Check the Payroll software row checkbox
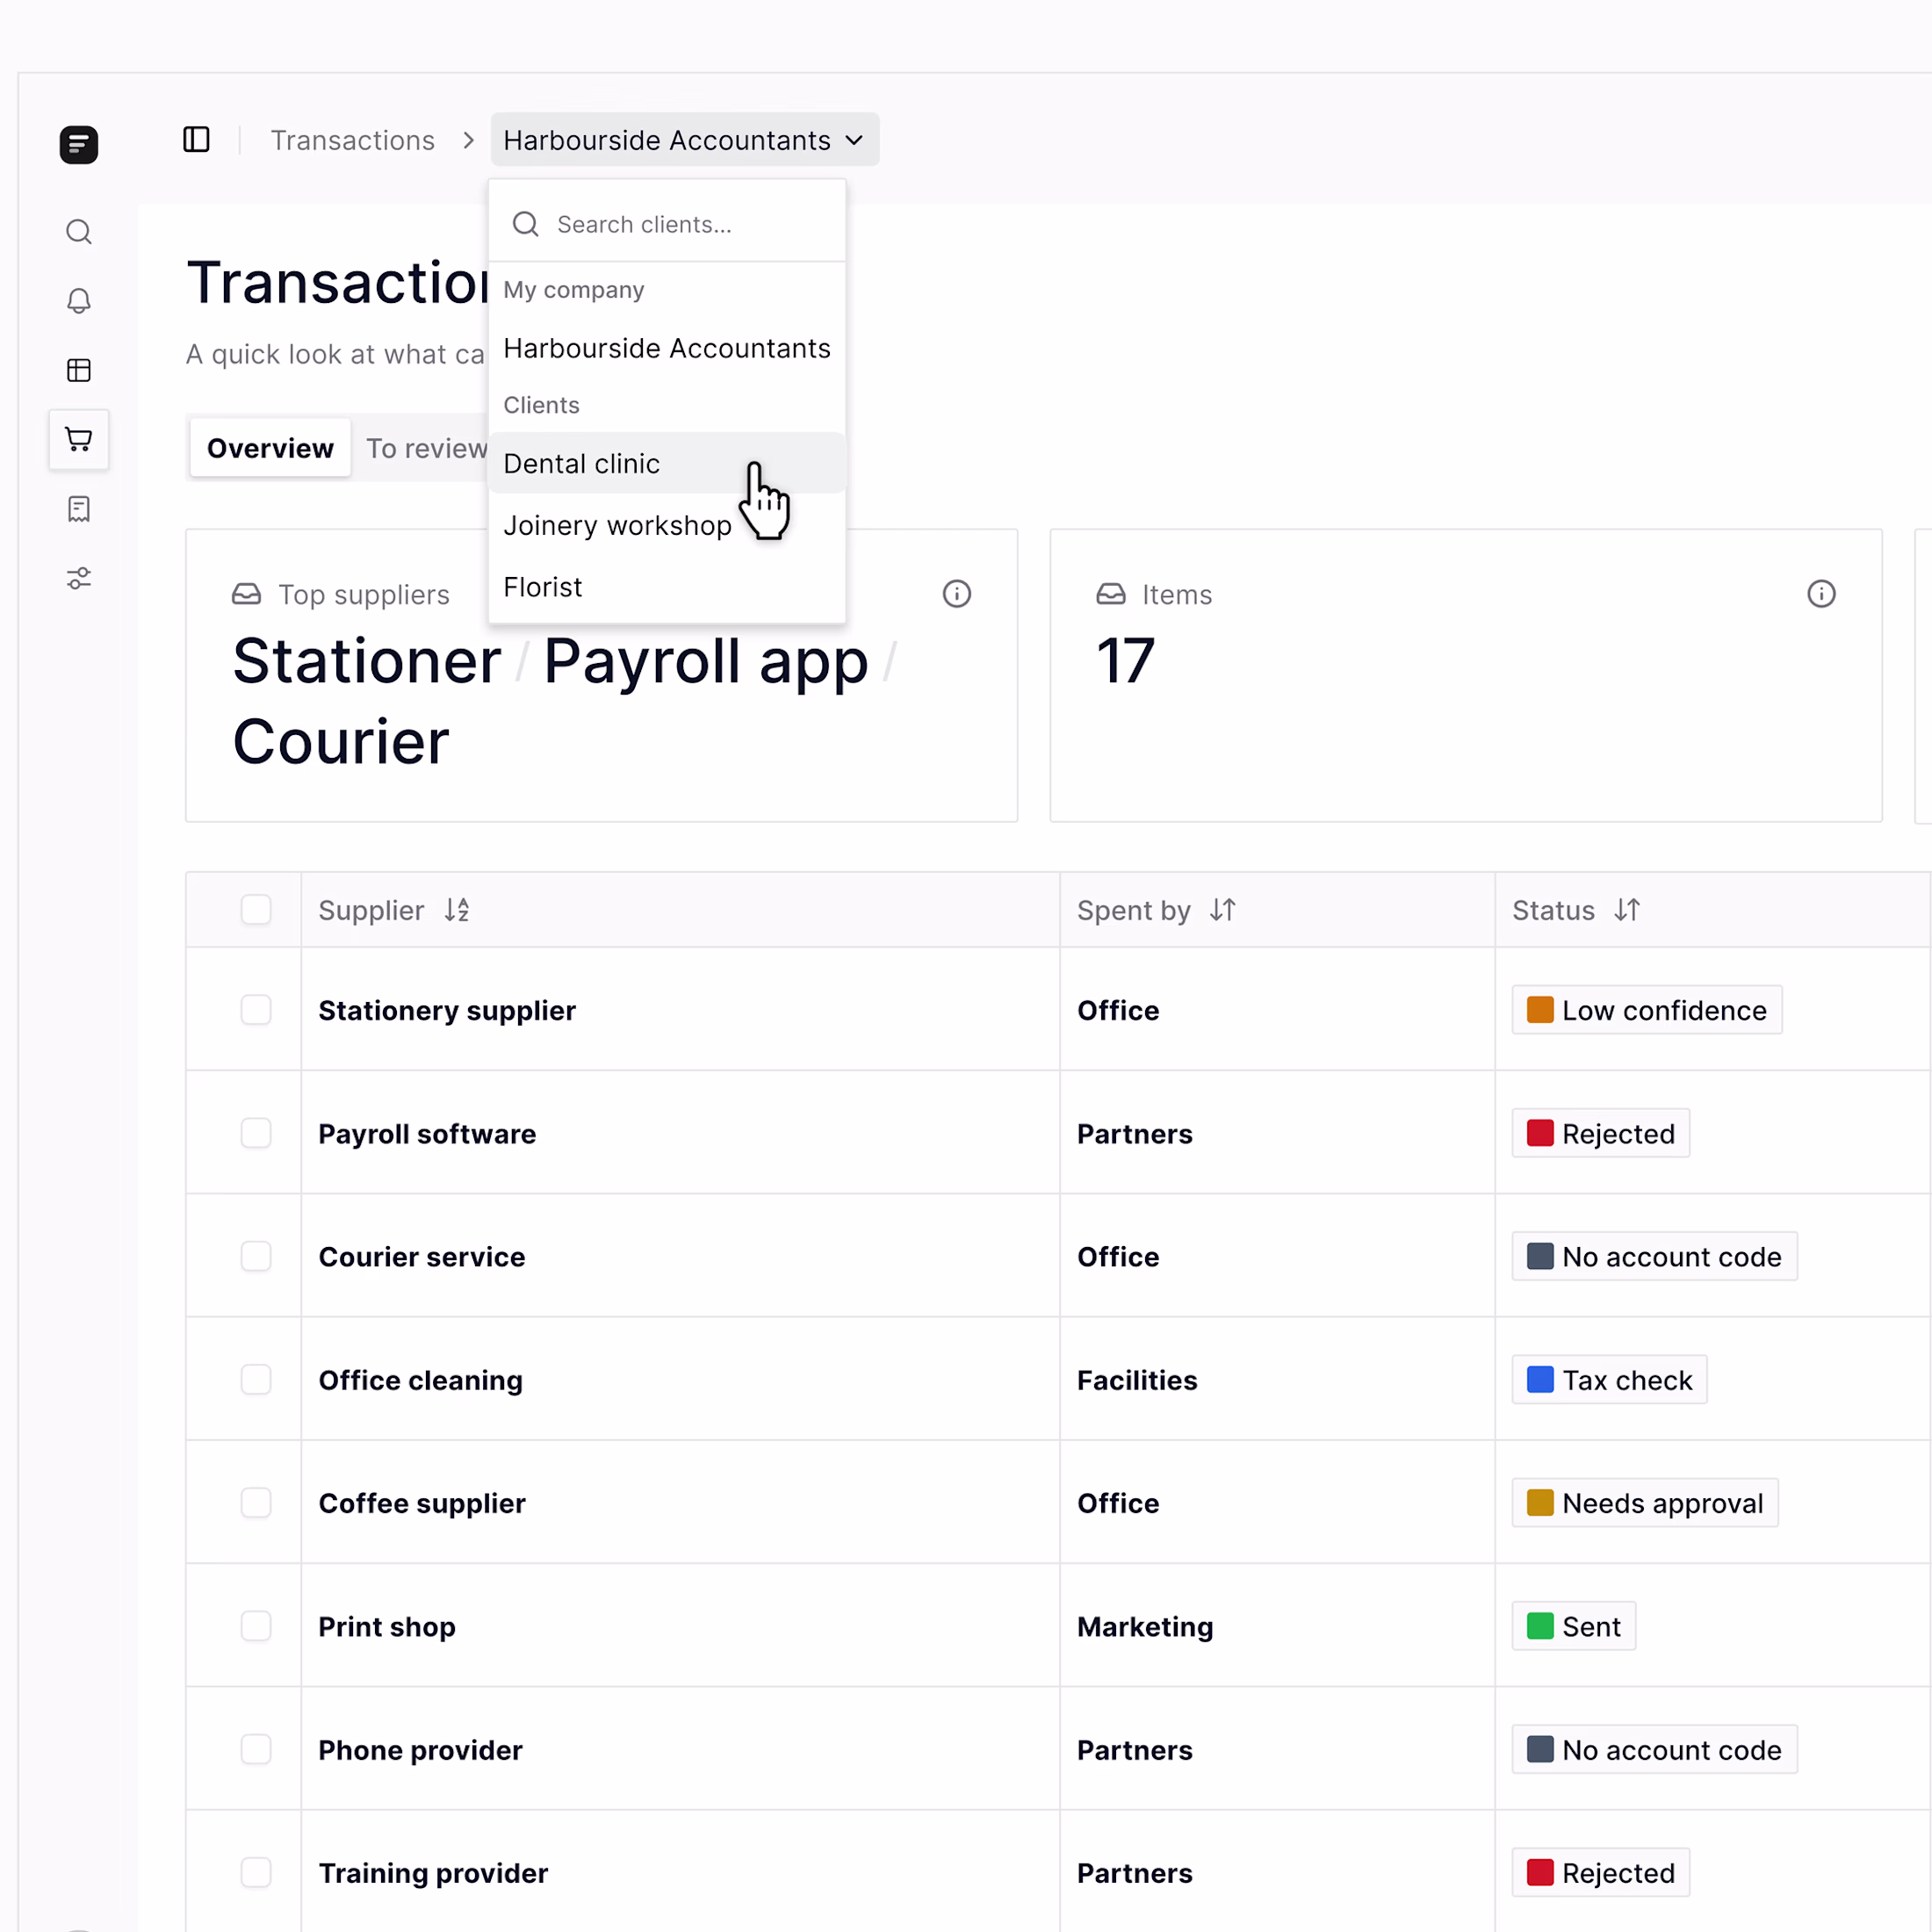The width and height of the screenshot is (1932, 1932). pos(256,1133)
